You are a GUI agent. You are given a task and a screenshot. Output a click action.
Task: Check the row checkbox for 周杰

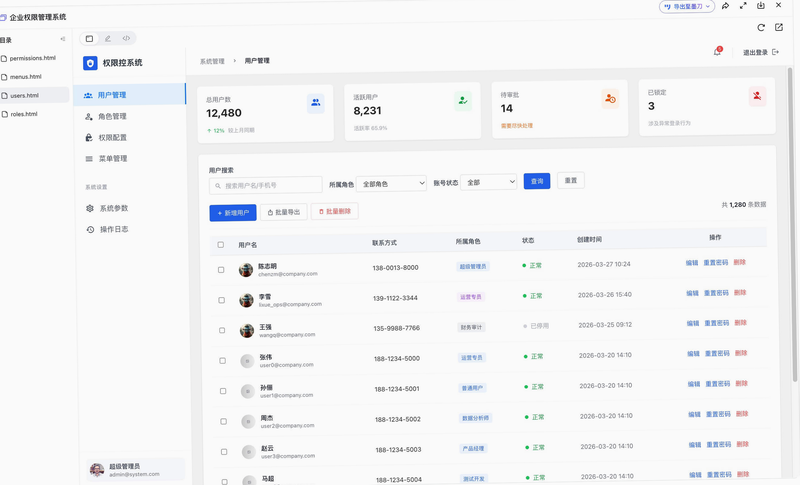click(223, 421)
